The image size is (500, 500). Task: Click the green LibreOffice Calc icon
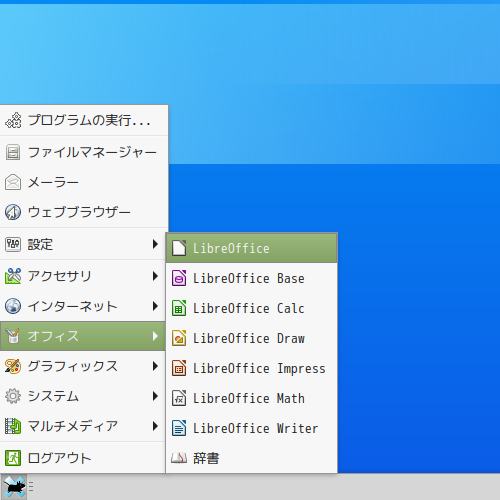[x=179, y=308]
